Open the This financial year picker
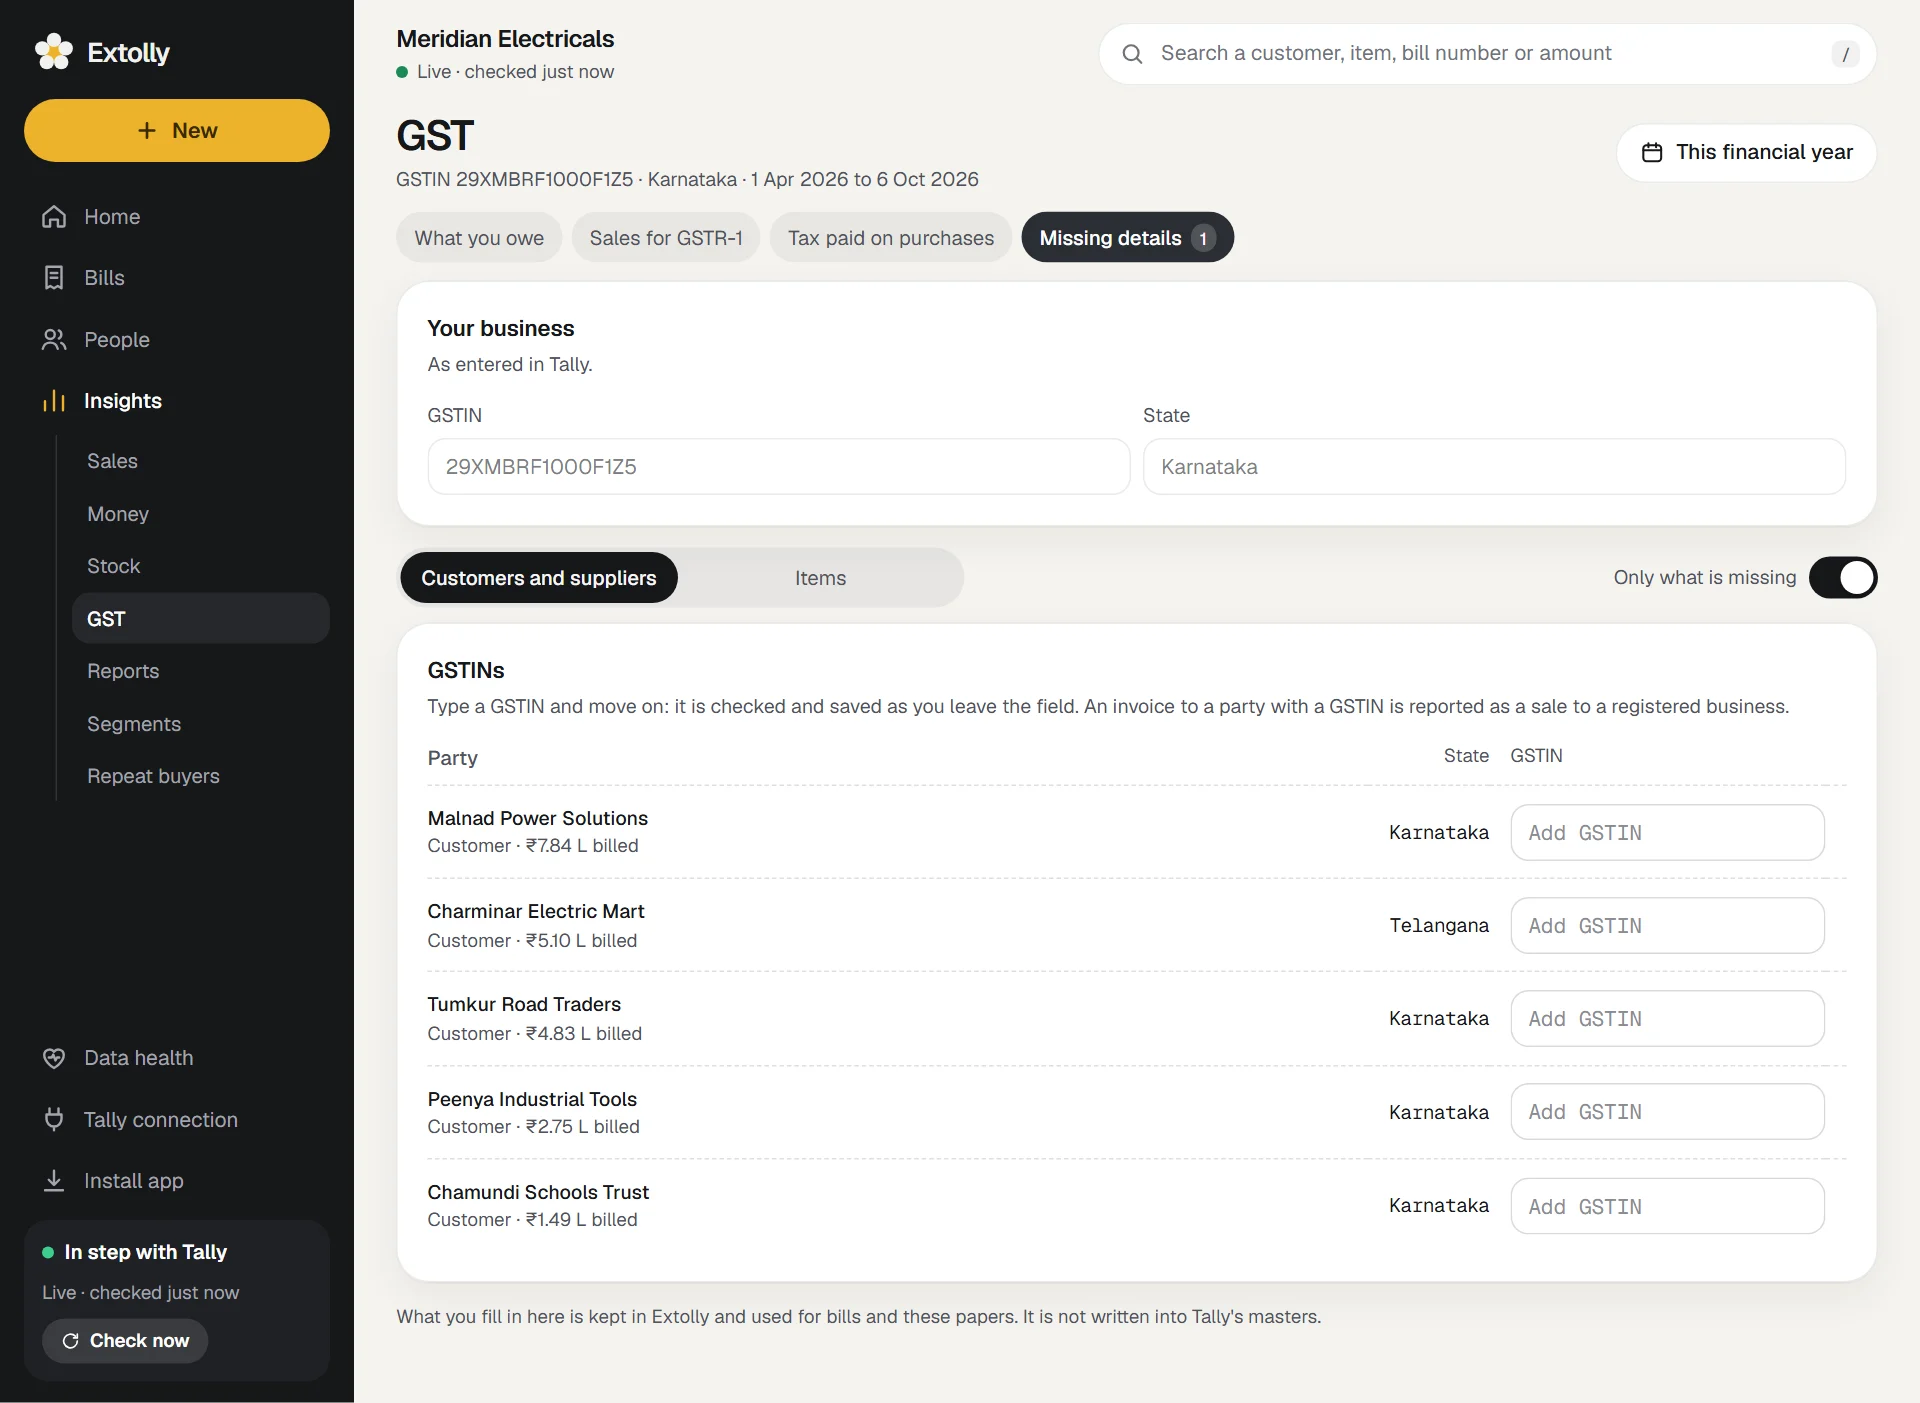Viewport: 1920px width, 1403px height. [x=1746, y=152]
